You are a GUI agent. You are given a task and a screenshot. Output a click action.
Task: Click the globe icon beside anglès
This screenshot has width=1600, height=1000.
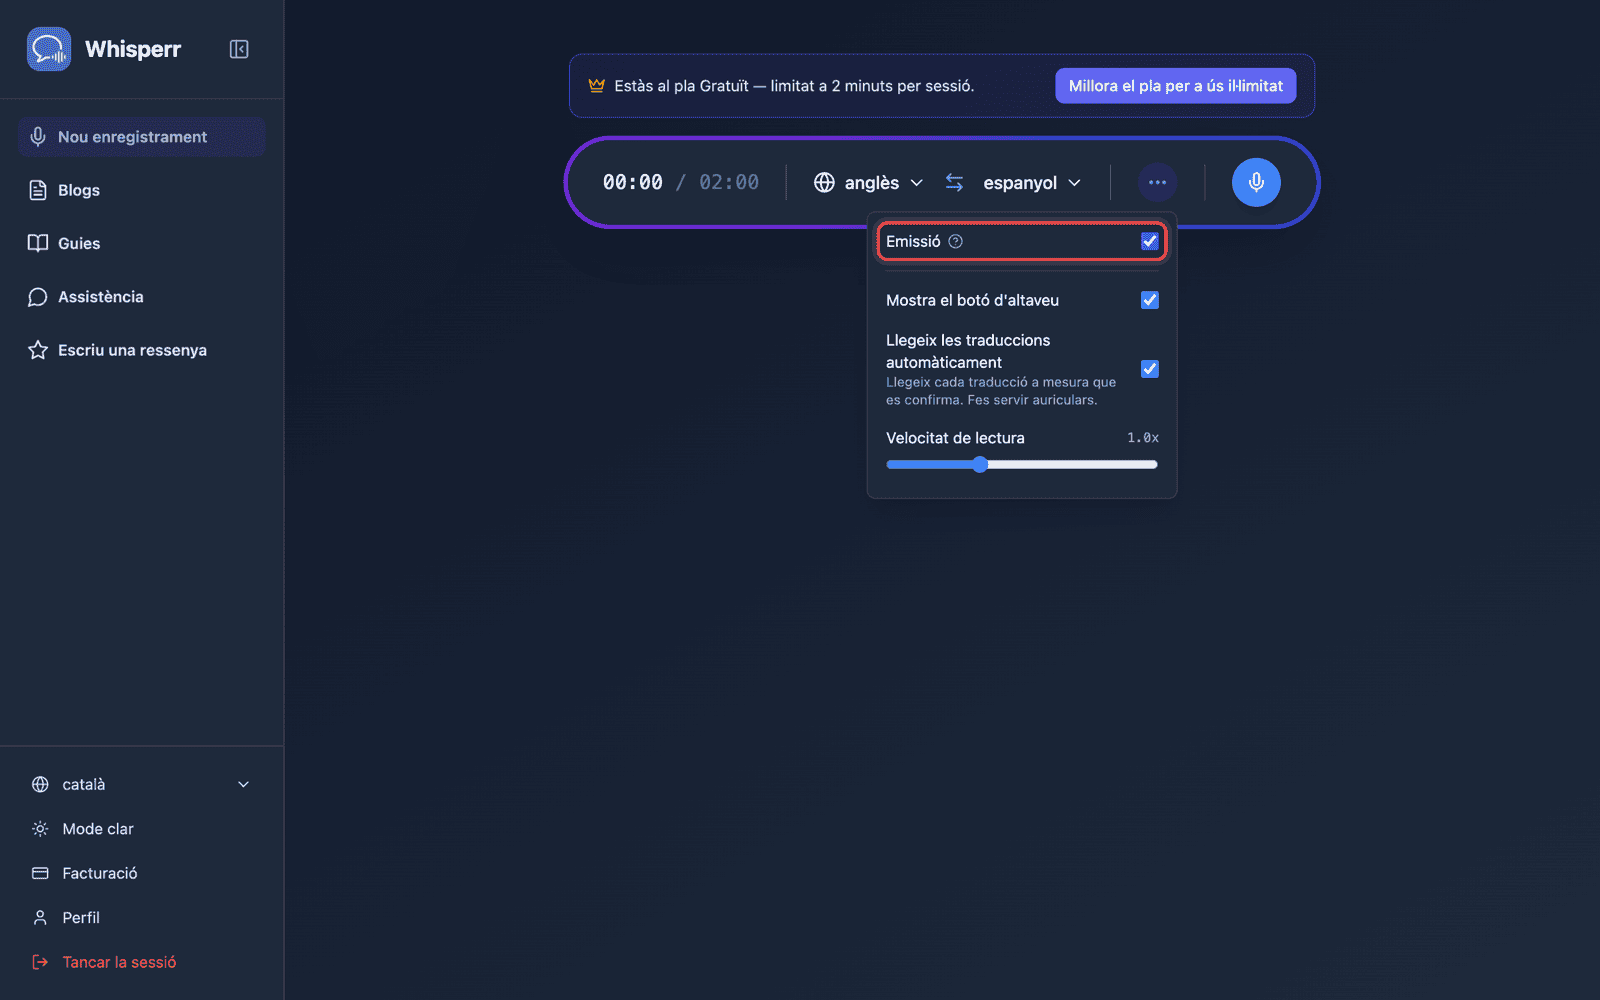[x=824, y=182]
